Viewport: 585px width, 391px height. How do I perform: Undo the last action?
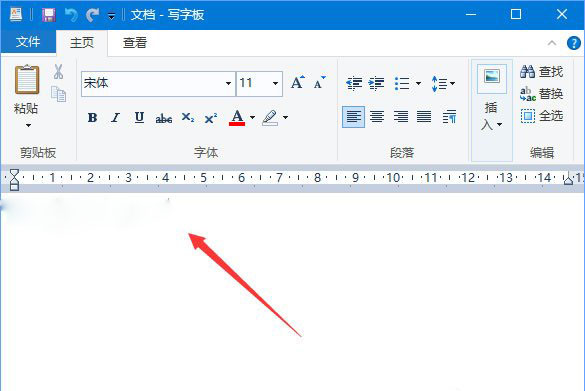[71, 15]
